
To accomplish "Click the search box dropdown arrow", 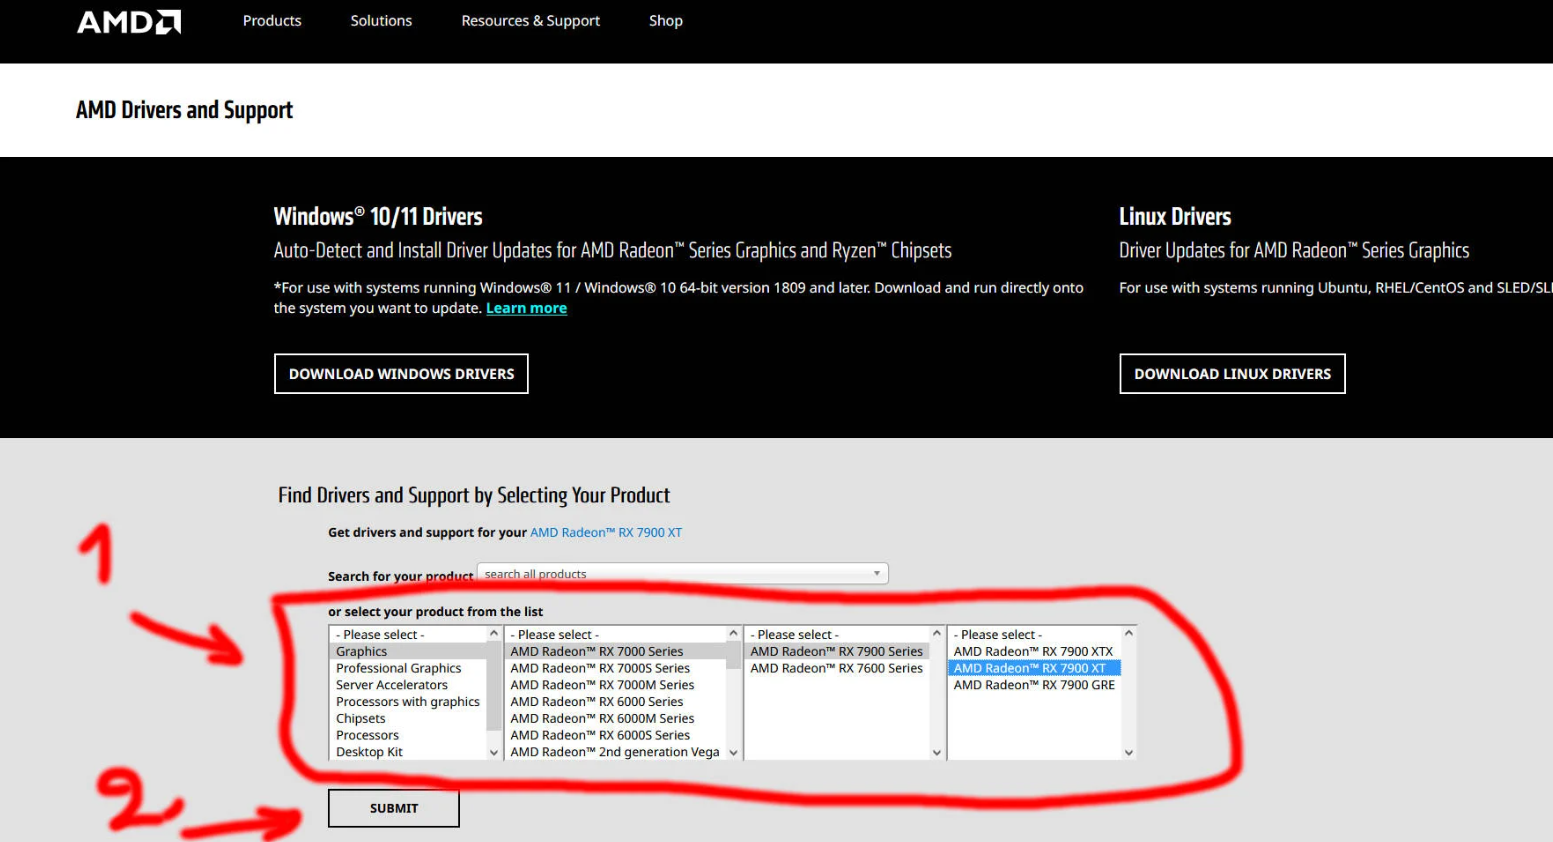I will coord(877,574).
